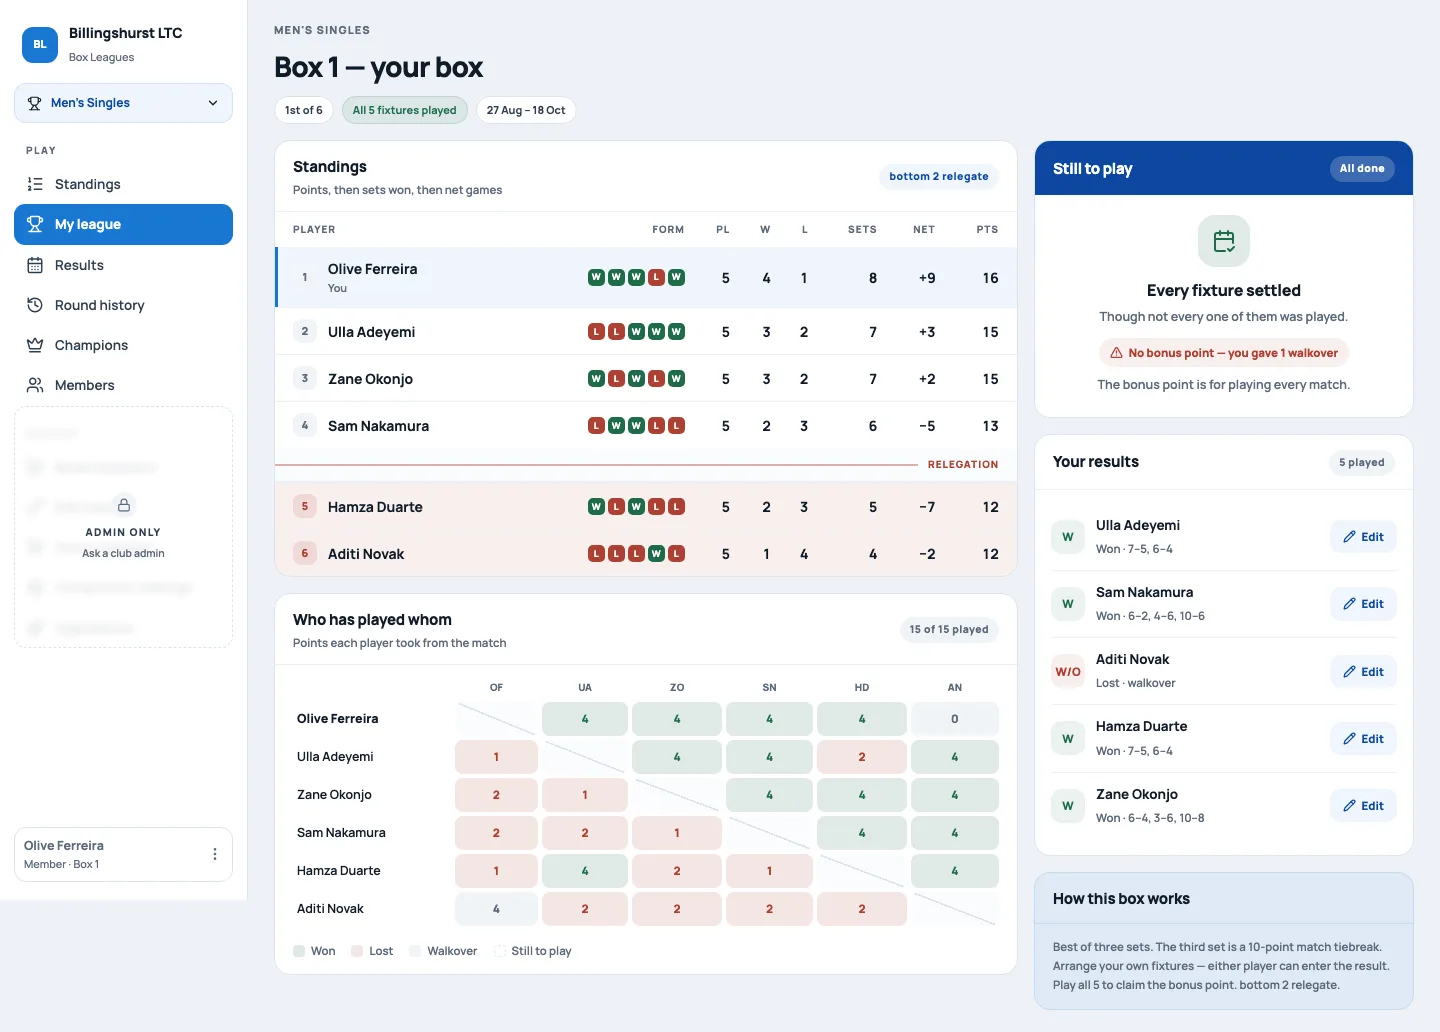Click the PTS column header in standings
1440x1032 pixels.
987,229
